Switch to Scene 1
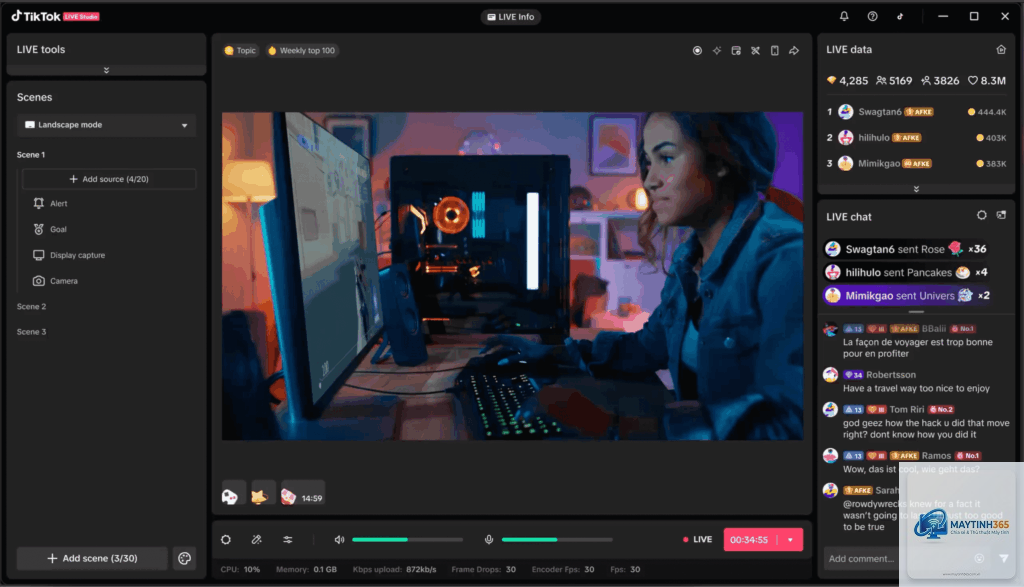 click(31, 155)
